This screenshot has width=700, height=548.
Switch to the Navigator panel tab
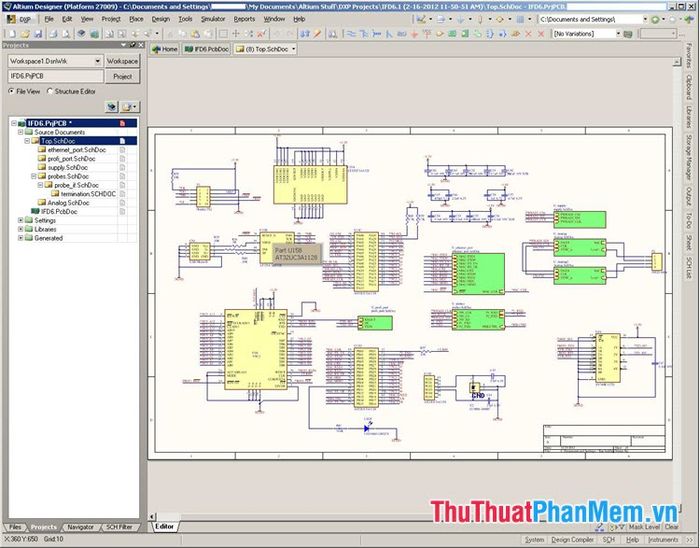[x=80, y=527]
